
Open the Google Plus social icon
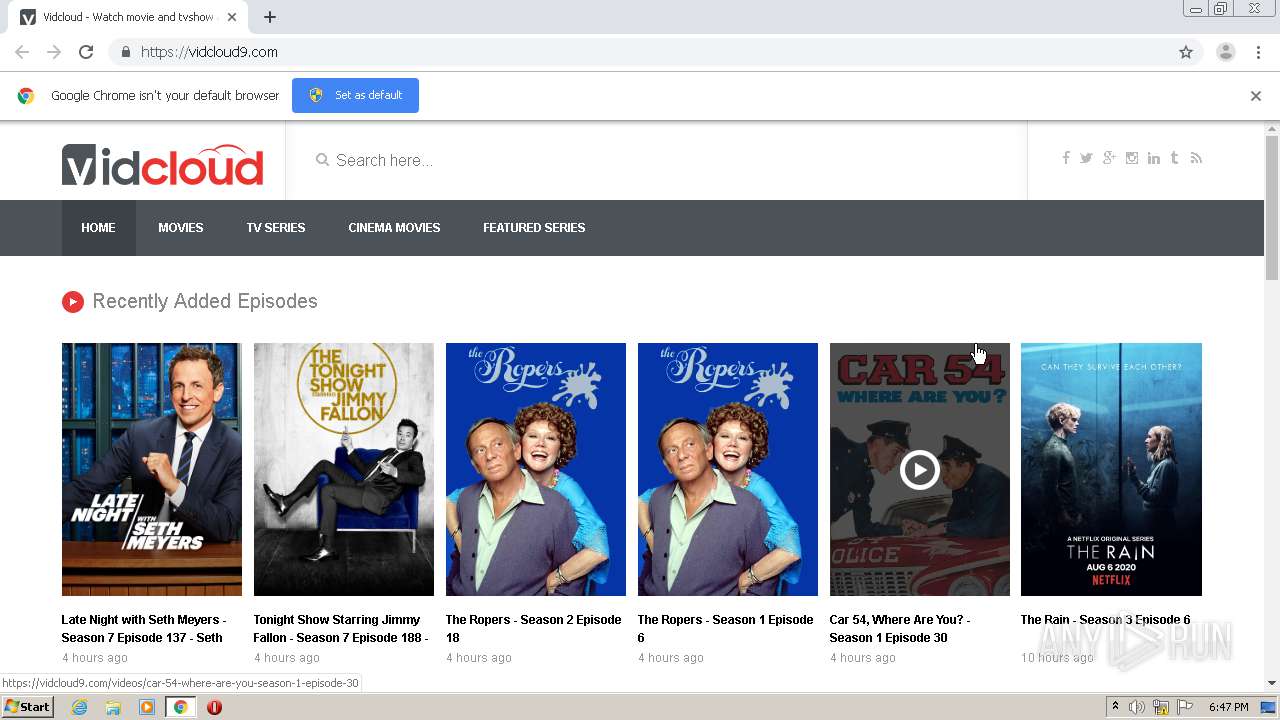[x=1109, y=158]
